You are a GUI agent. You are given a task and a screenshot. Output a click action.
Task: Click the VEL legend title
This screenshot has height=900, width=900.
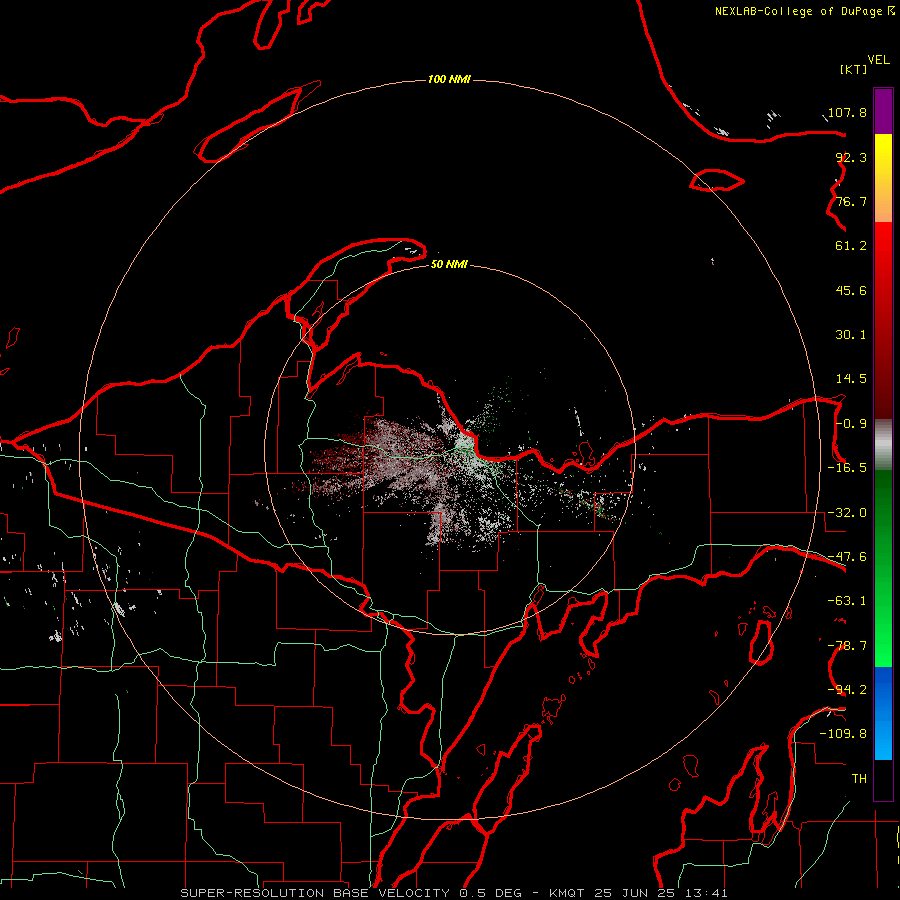pos(878,60)
